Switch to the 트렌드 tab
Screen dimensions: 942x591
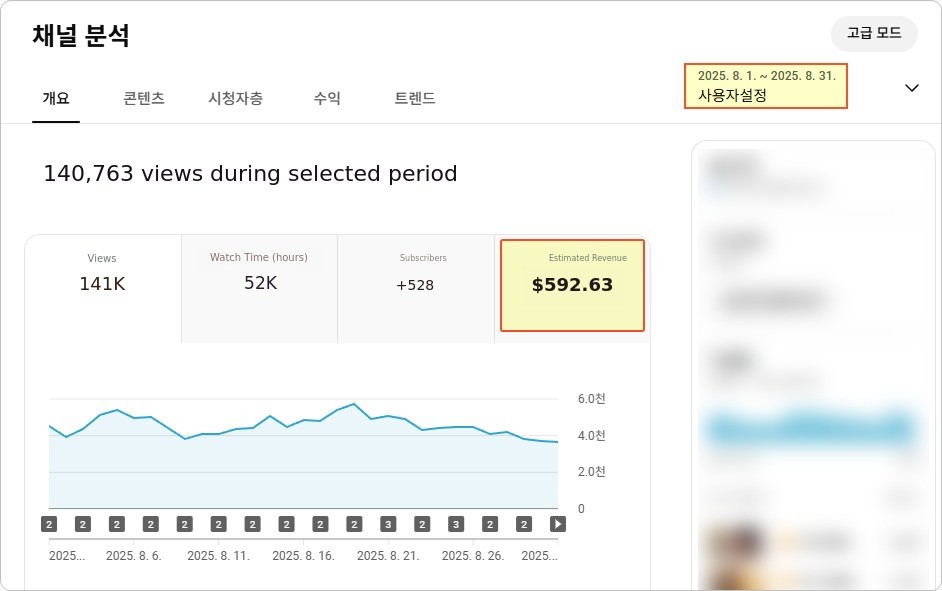[415, 98]
